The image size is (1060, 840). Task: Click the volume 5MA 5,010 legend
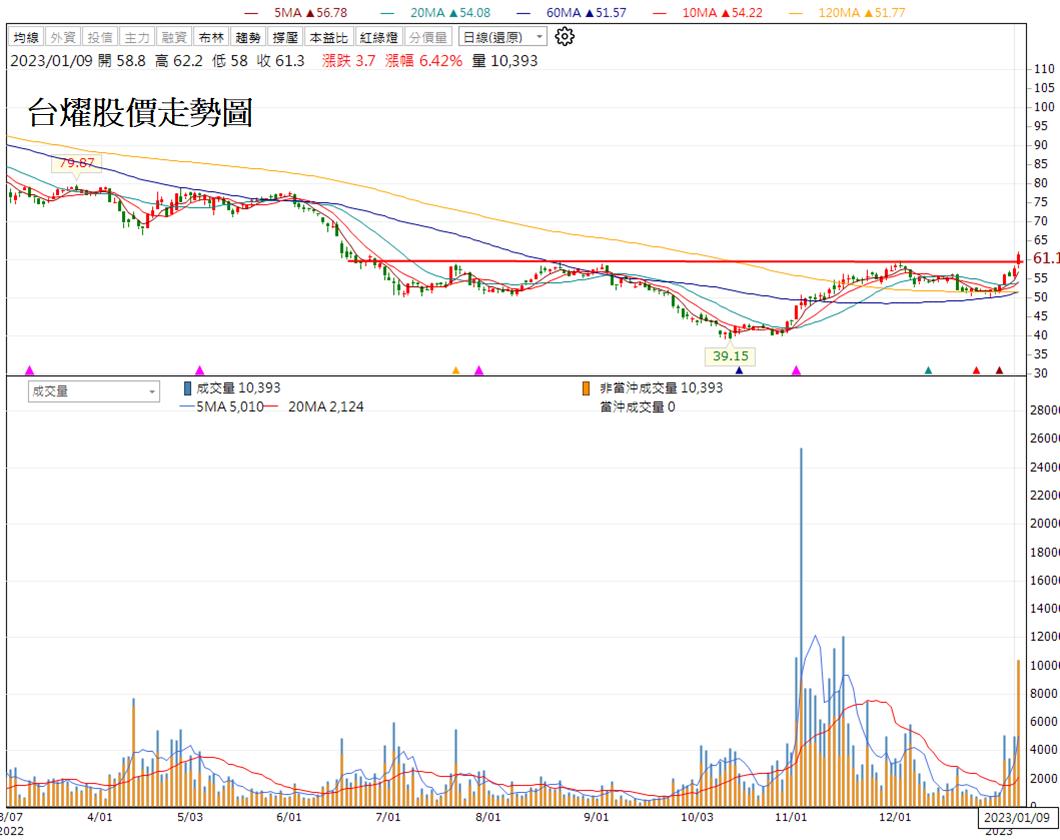(221, 406)
